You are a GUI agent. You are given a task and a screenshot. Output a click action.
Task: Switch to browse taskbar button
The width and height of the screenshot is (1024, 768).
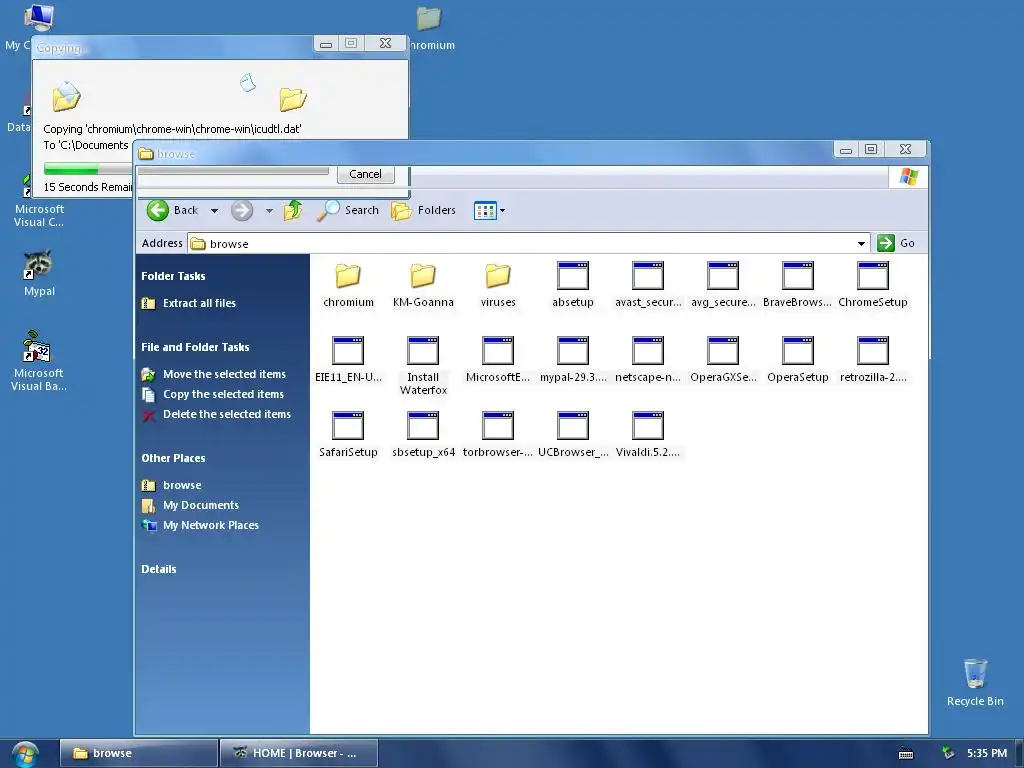point(138,753)
